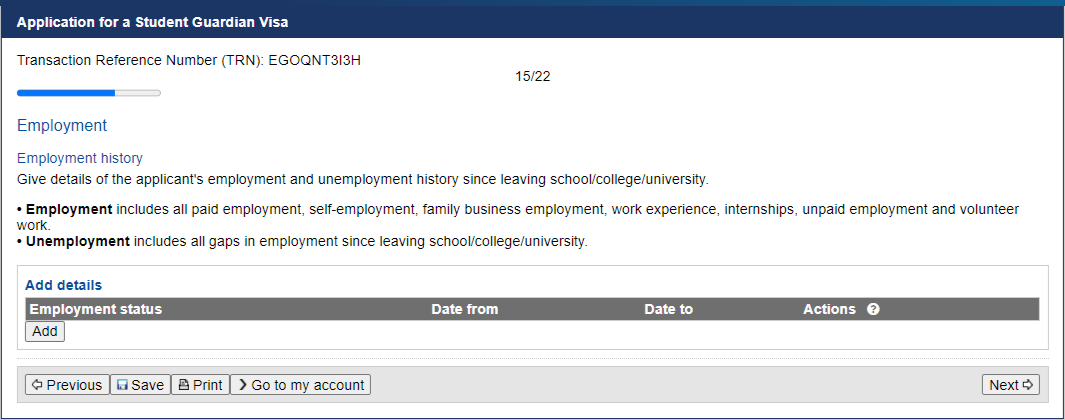Click the Date to column header
The height and width of the screenshot is (420, 1065).
[668, 309]
